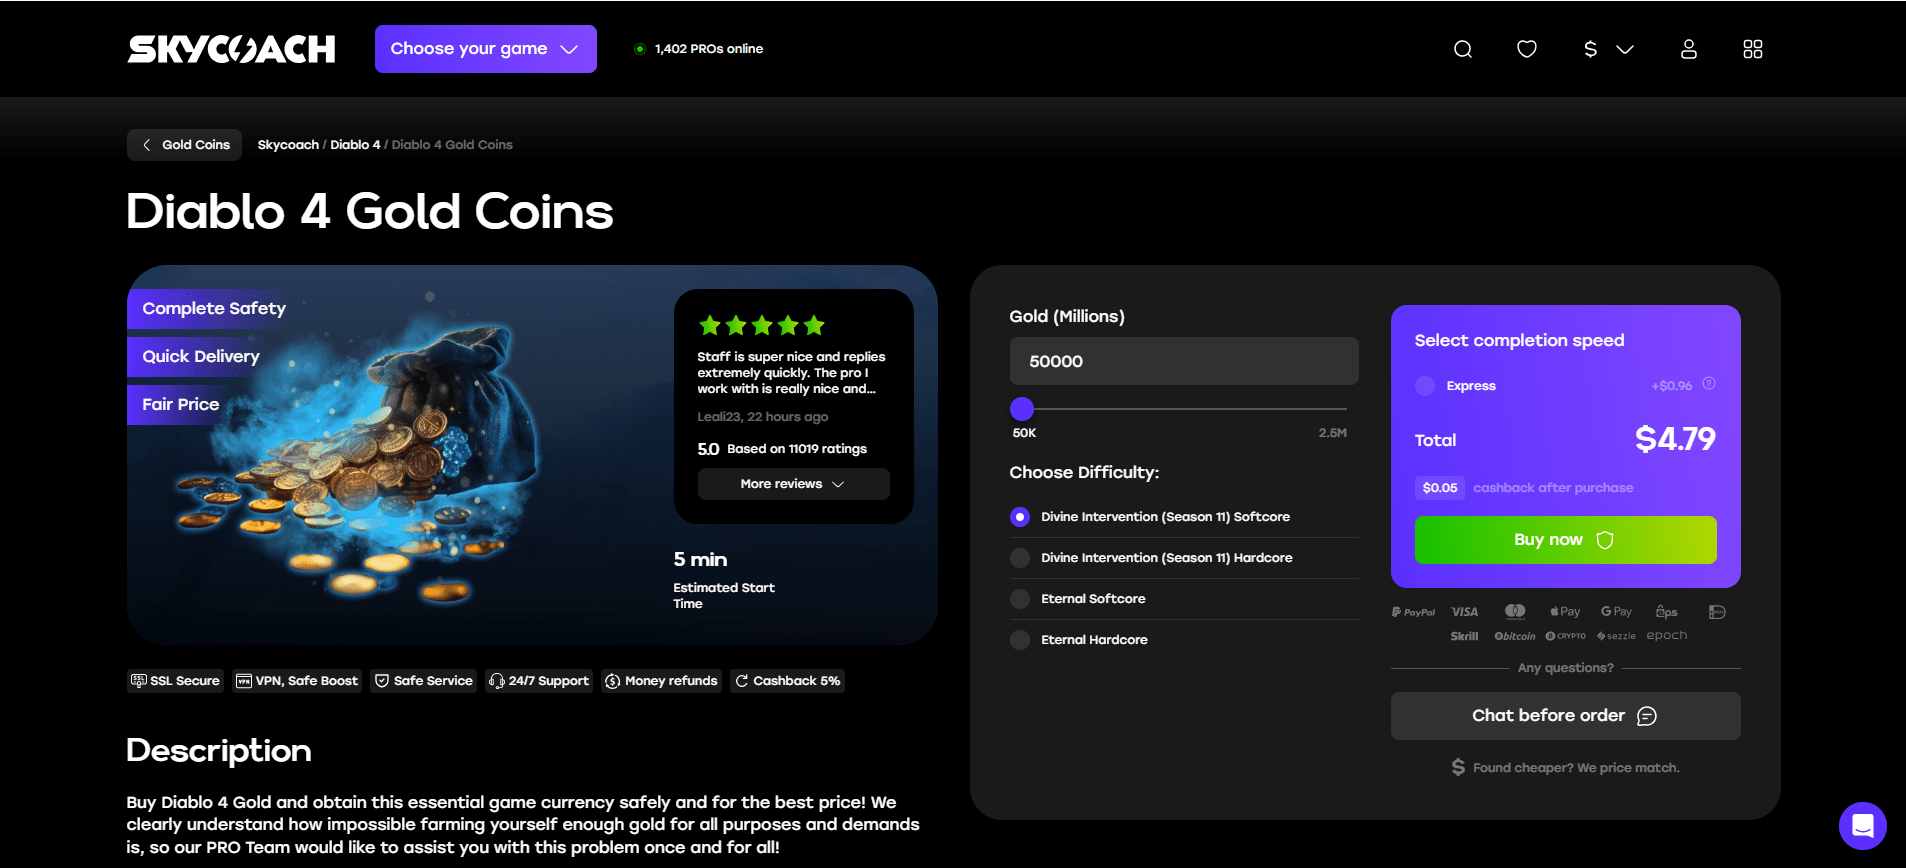Click the Express info question icon
The height and width of the screenshot is (868, 1906).
coord(1709,384)
